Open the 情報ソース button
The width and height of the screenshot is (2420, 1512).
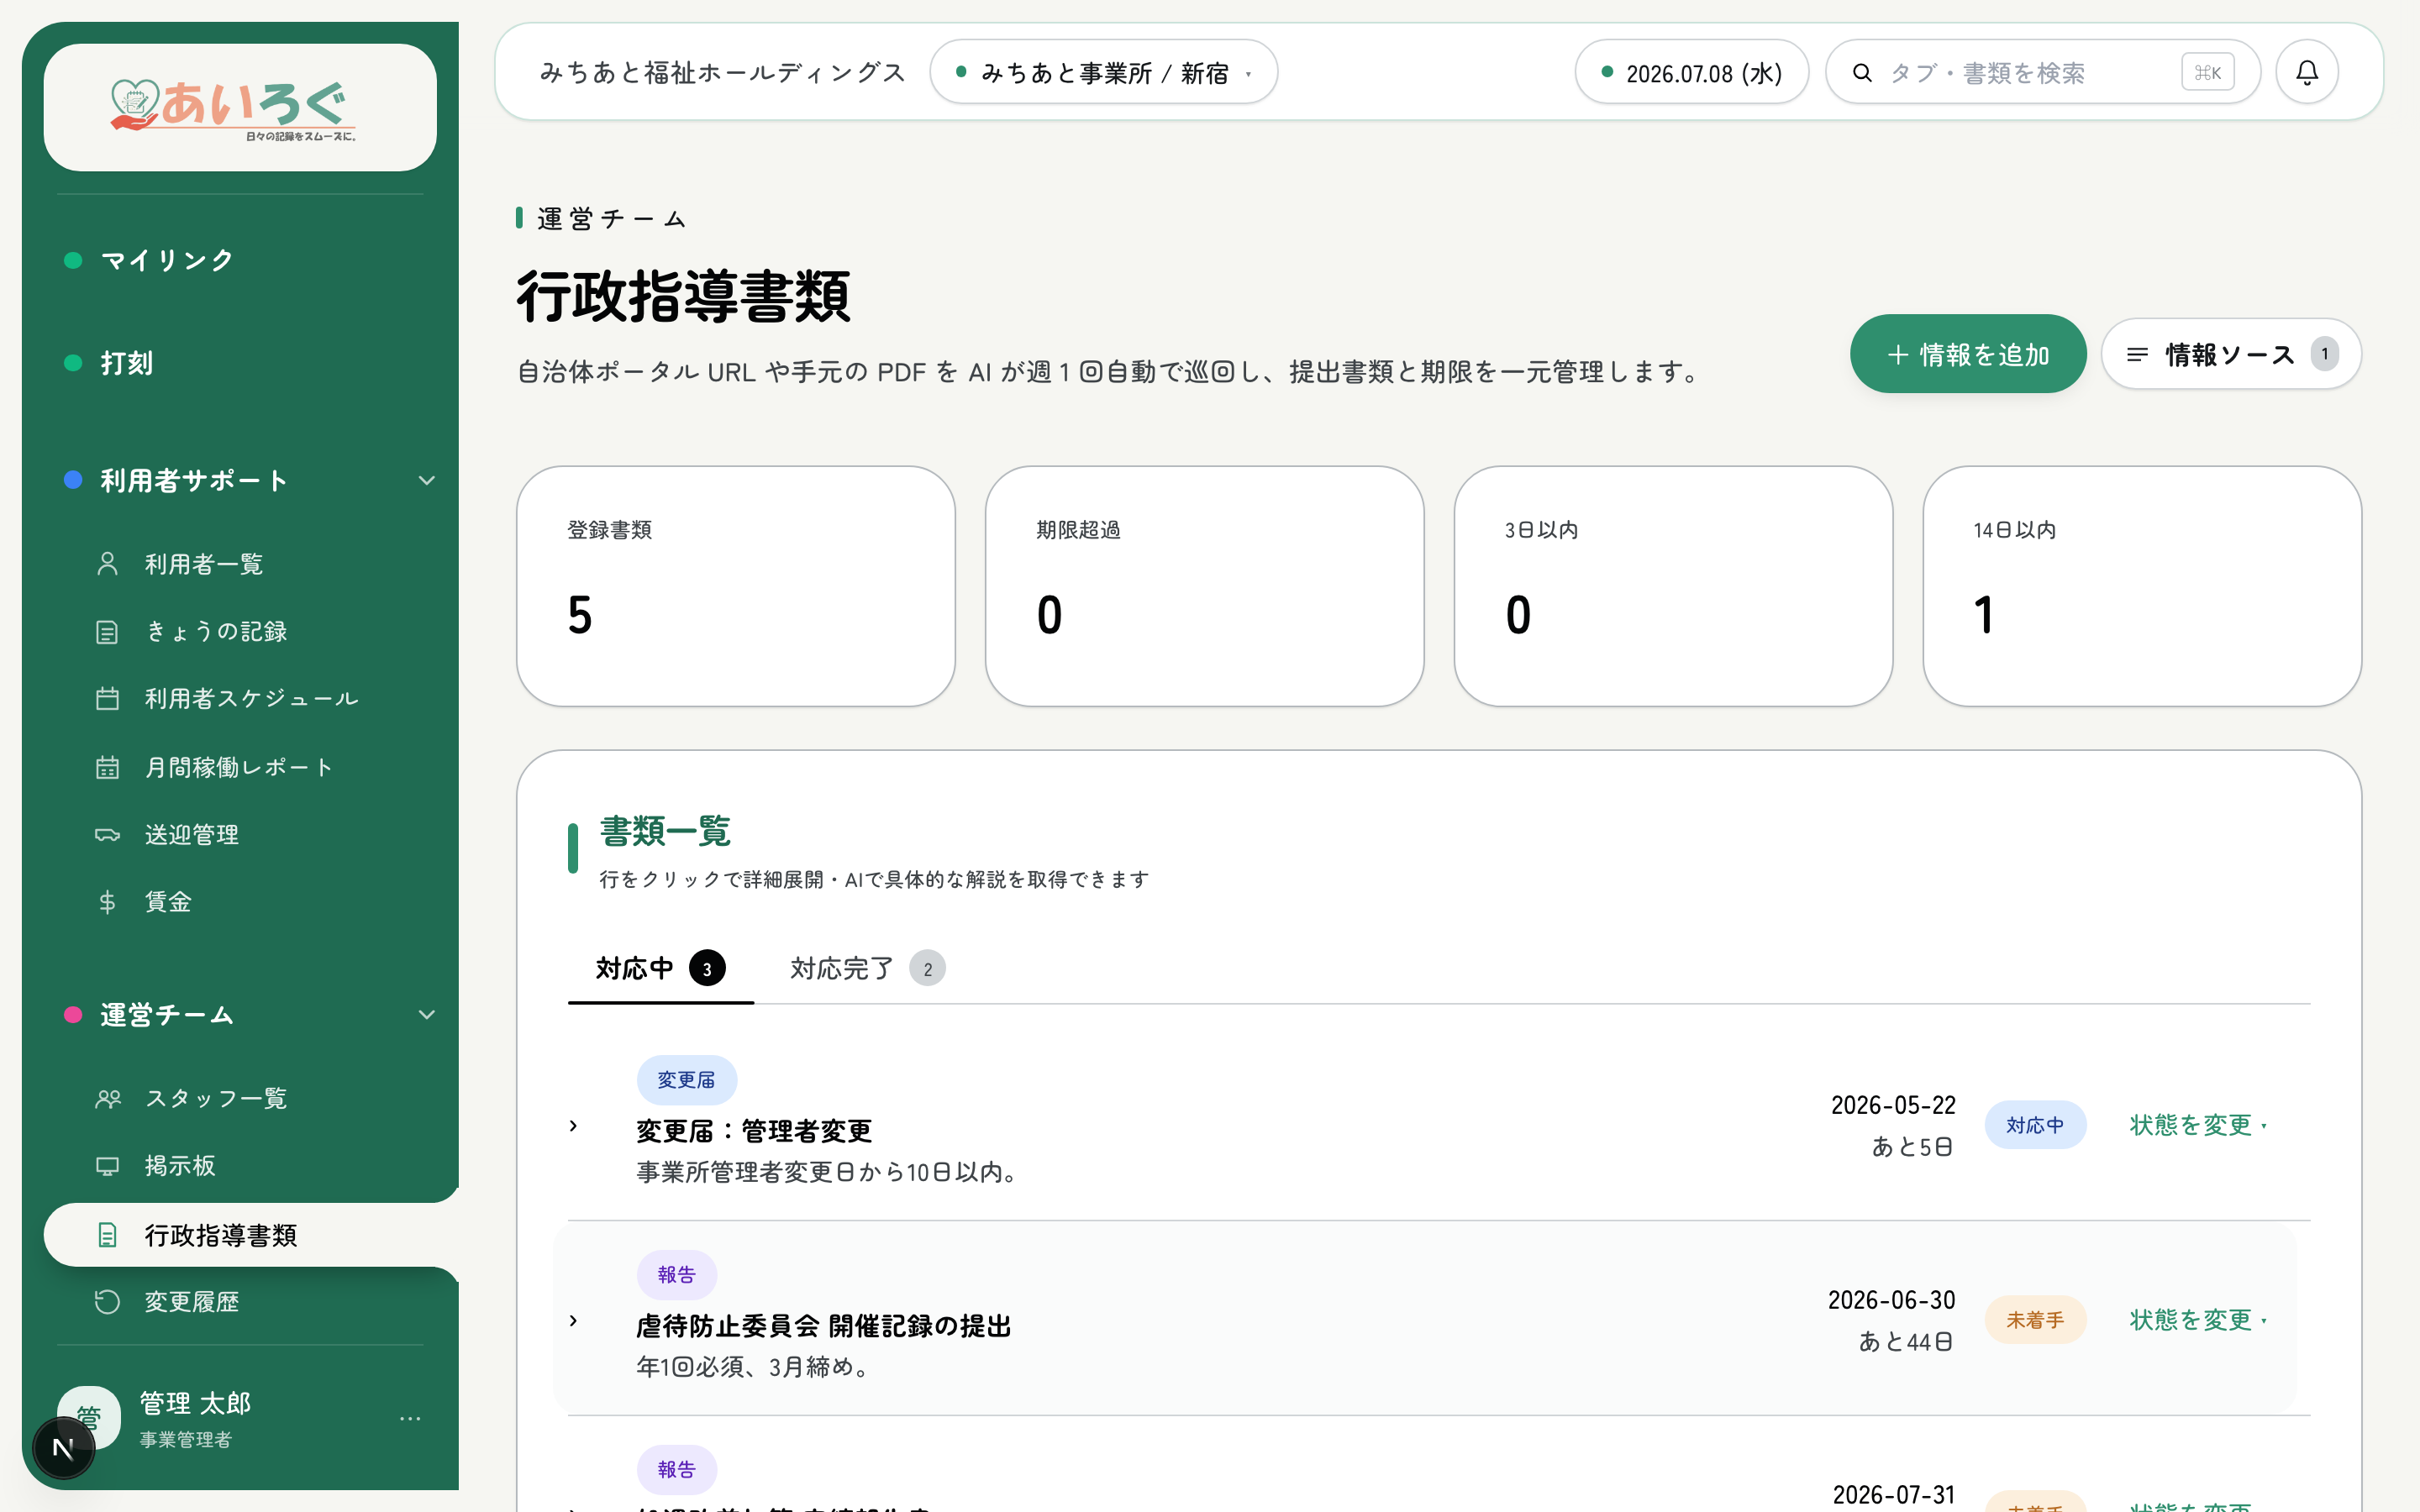2231,354
